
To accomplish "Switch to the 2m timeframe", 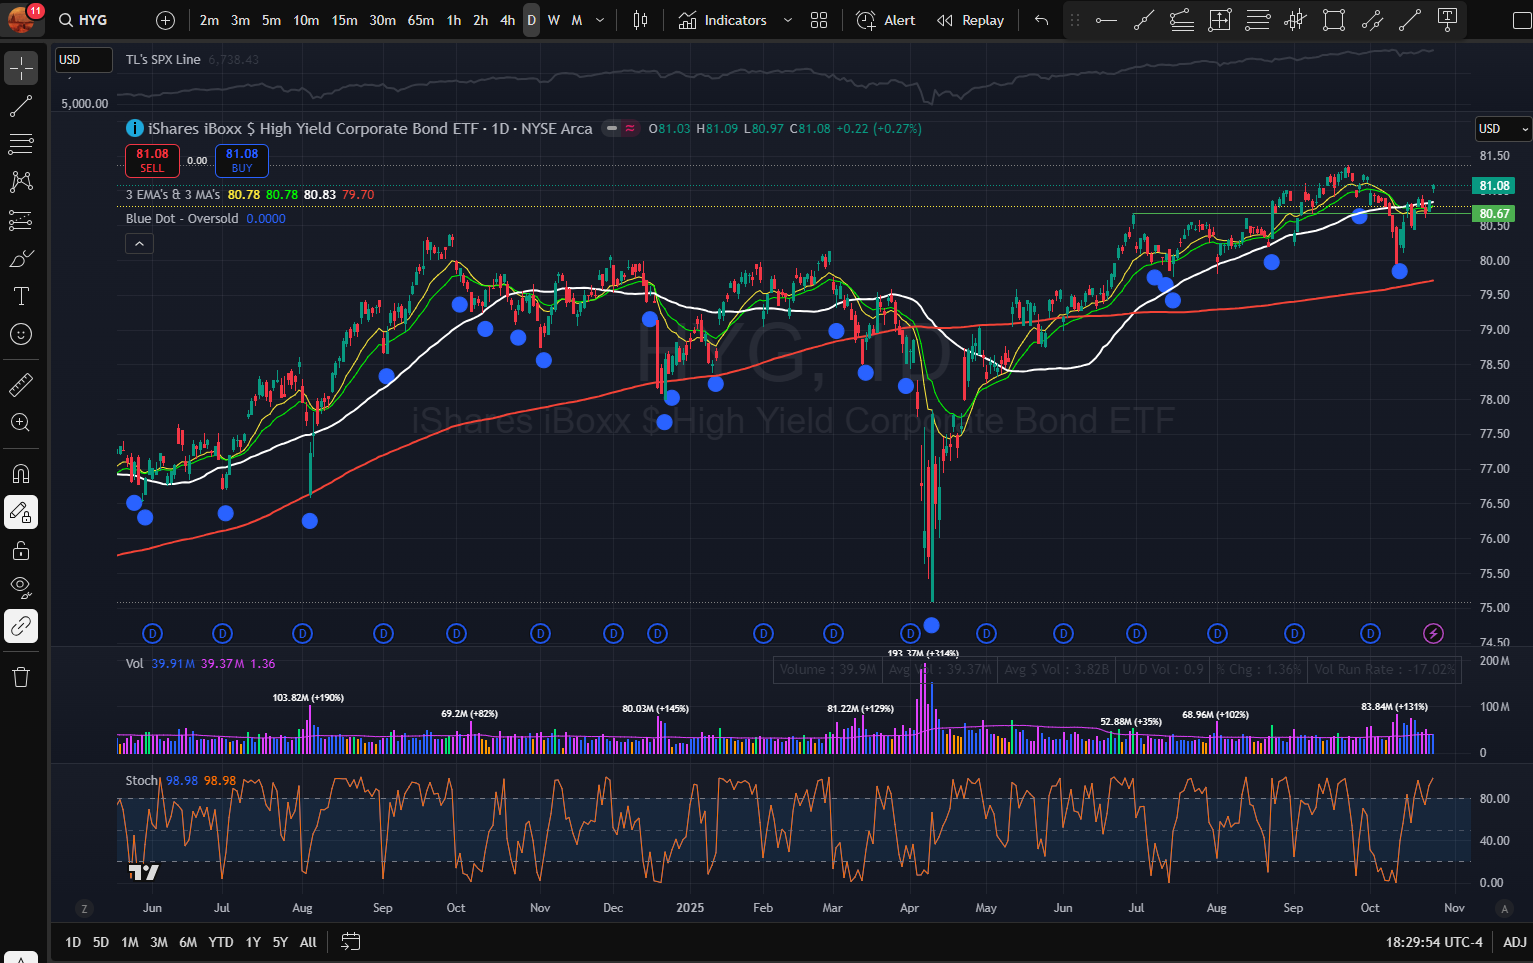I will pos(209,20).
